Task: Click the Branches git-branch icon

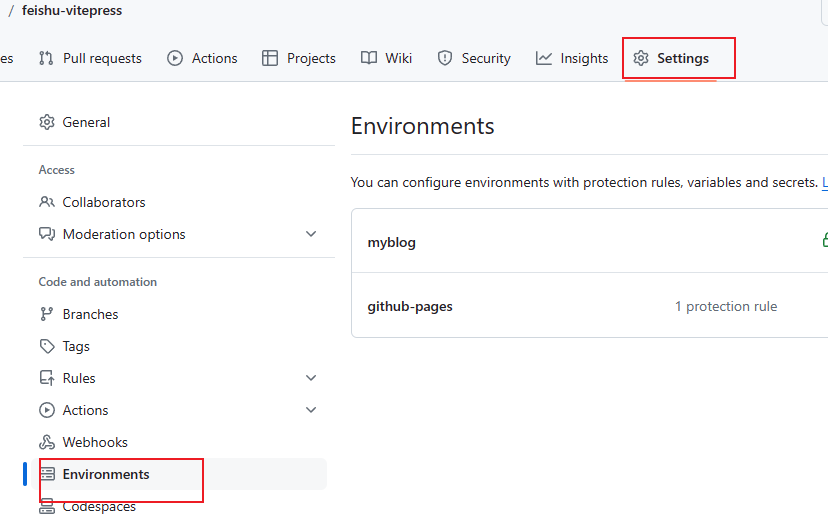Action: click(47, 314)
